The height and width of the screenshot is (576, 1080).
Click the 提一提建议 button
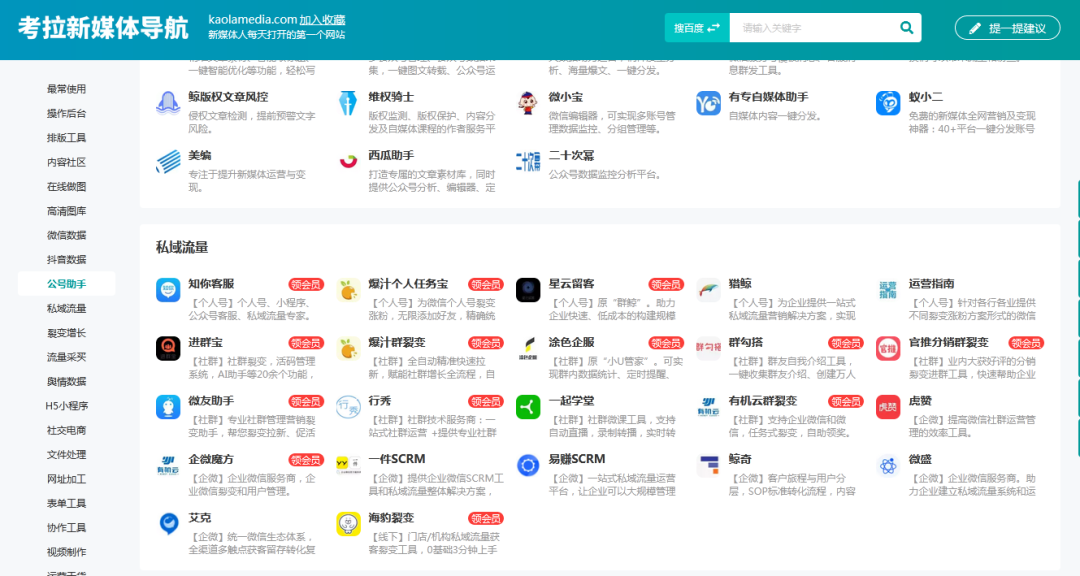tap(1007, 28)
